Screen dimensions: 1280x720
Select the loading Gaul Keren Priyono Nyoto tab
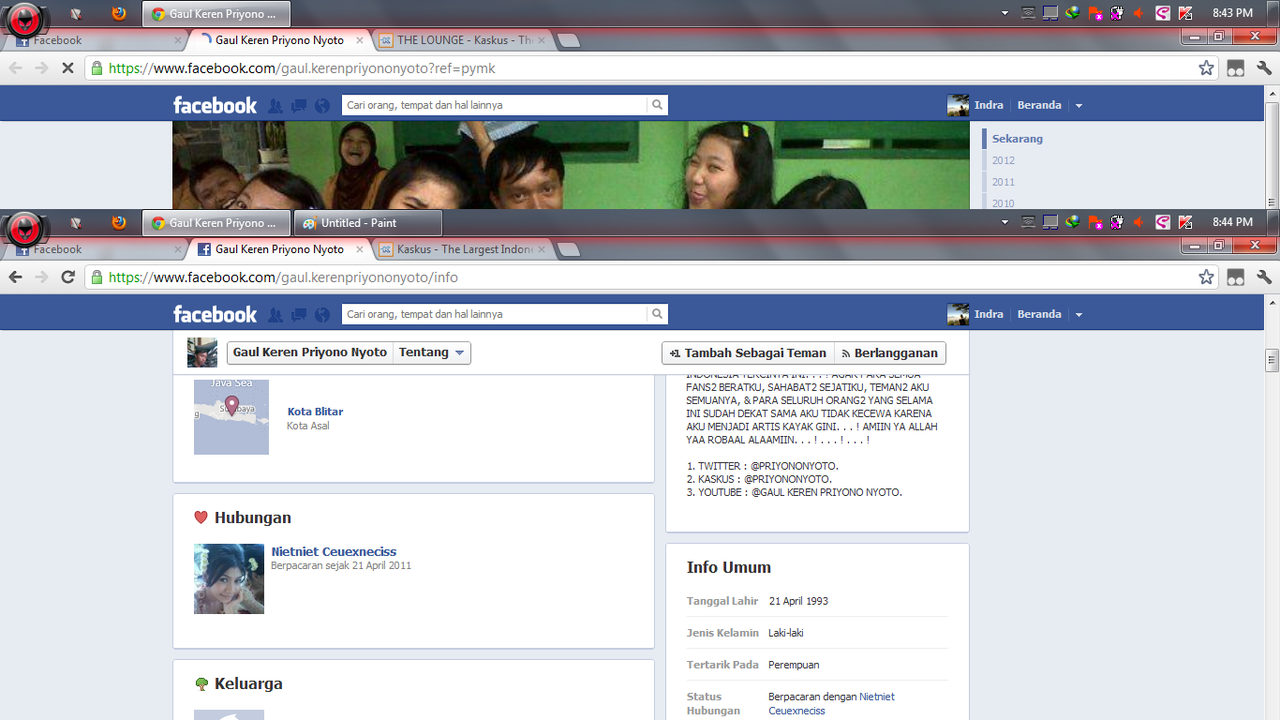(x=279, y=40)
